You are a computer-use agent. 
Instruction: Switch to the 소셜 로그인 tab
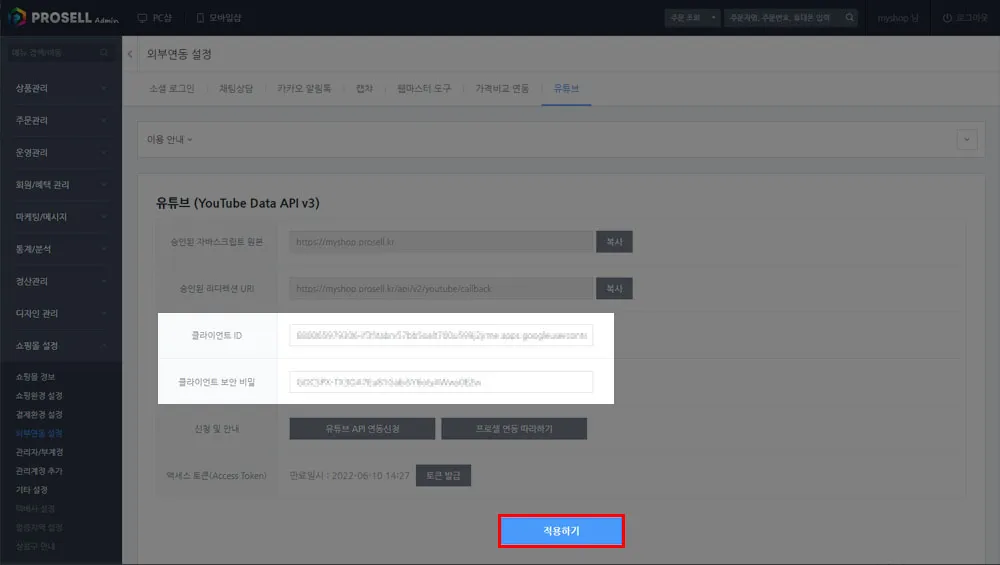point(172,89)
